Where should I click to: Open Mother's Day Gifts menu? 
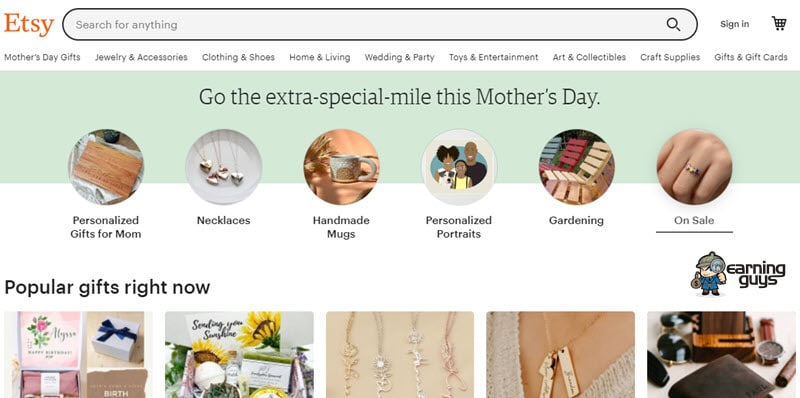click(42, 57)
